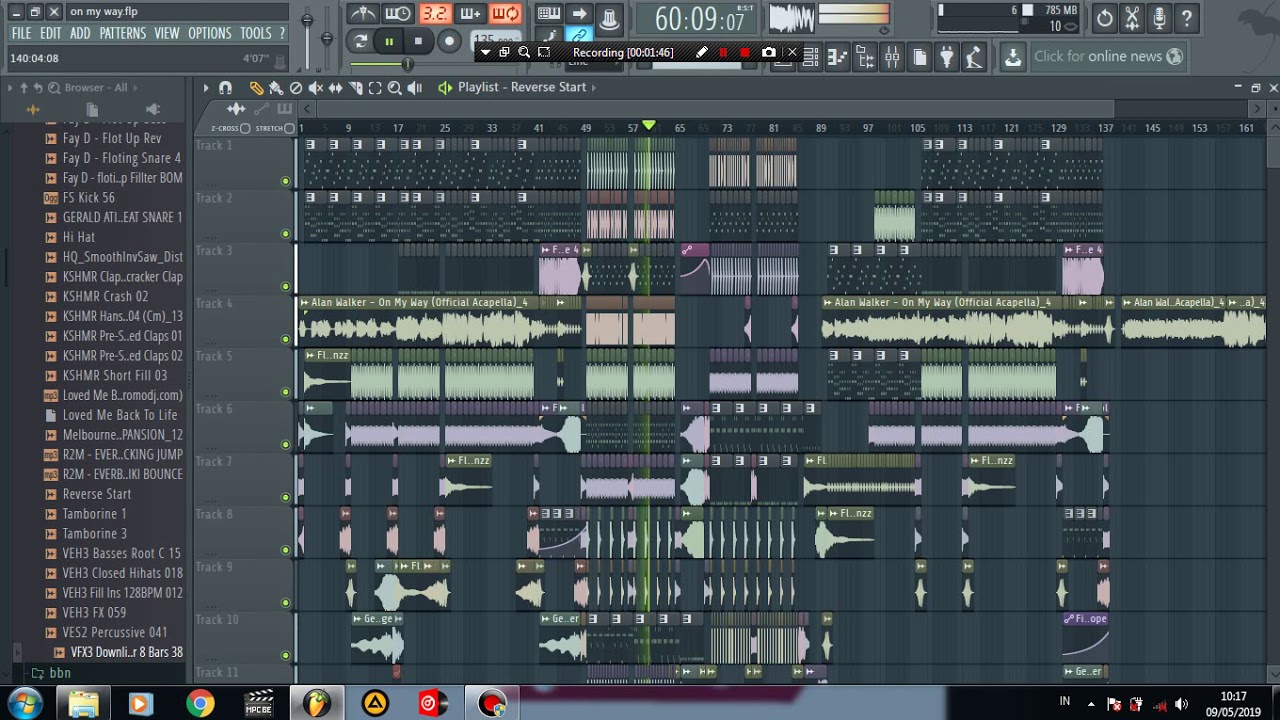Screen dimensions: 1280x720
Task: Select the playlist pencil draw tool
Action: 256,88
